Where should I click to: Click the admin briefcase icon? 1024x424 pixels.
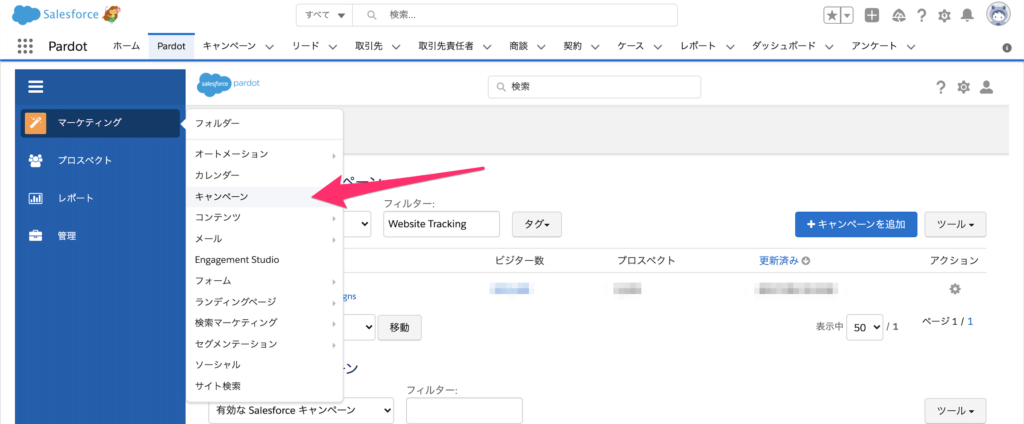(x=35, y=236)
